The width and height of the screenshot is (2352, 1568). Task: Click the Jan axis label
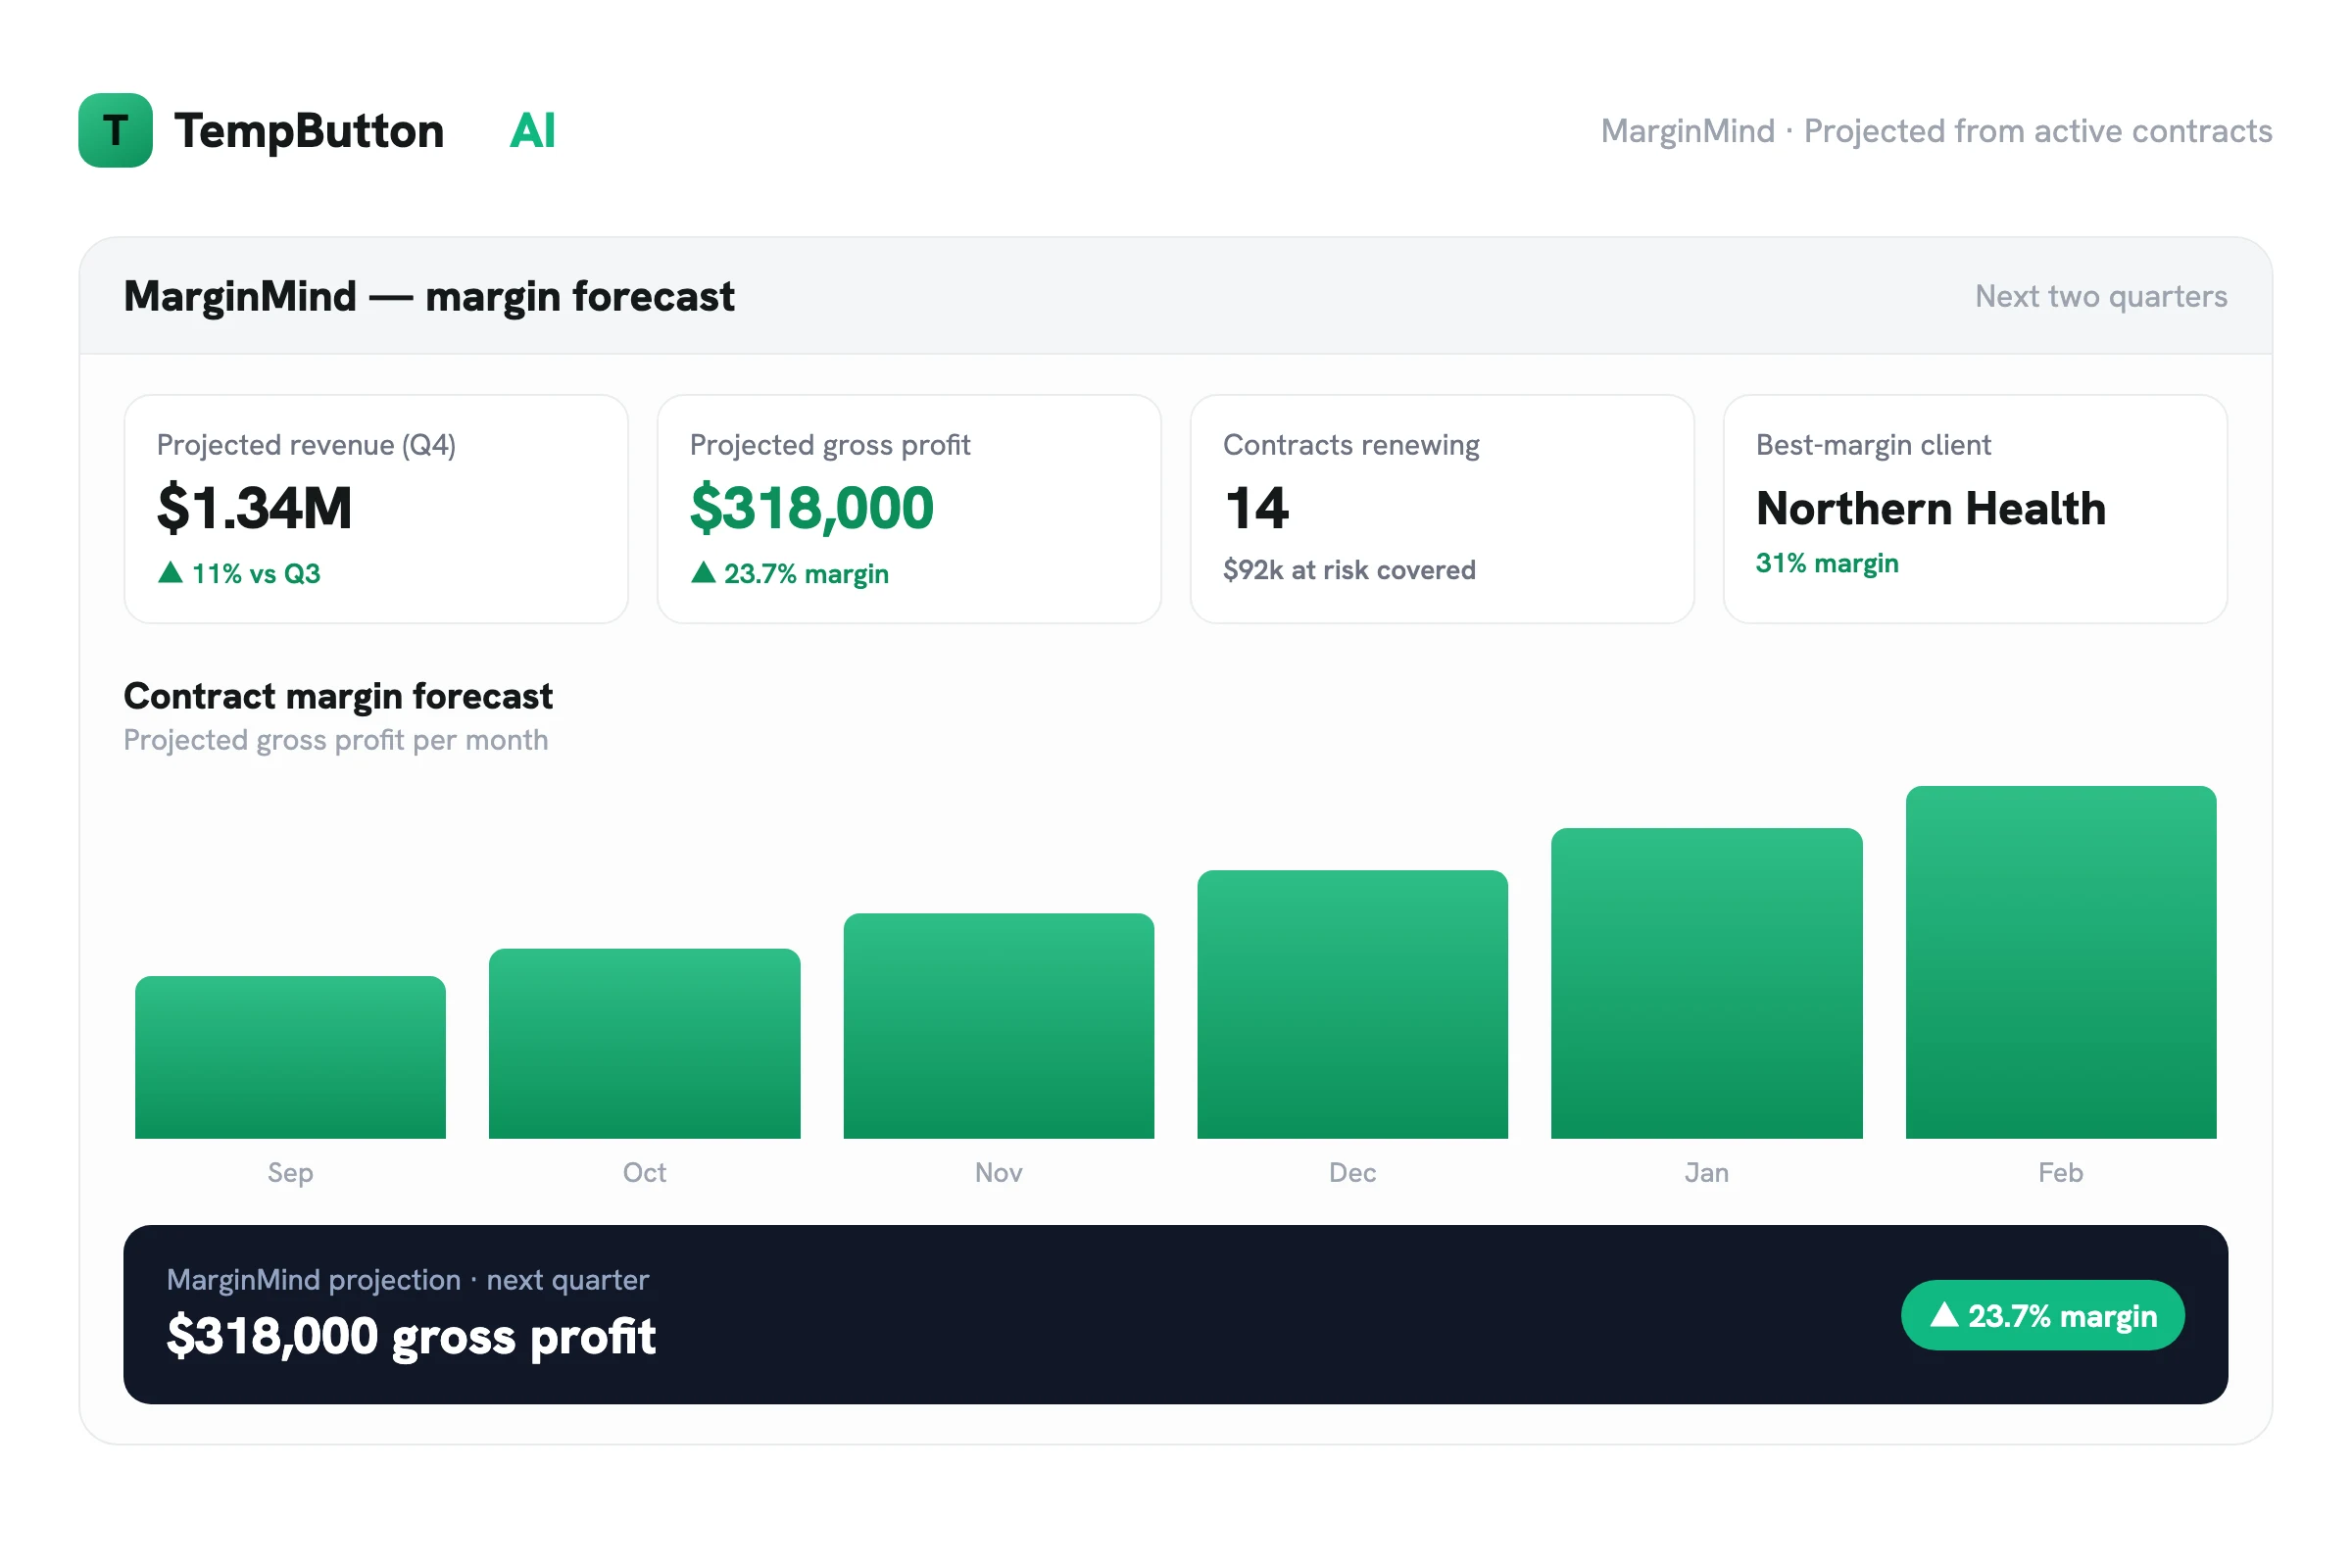1706,1173
